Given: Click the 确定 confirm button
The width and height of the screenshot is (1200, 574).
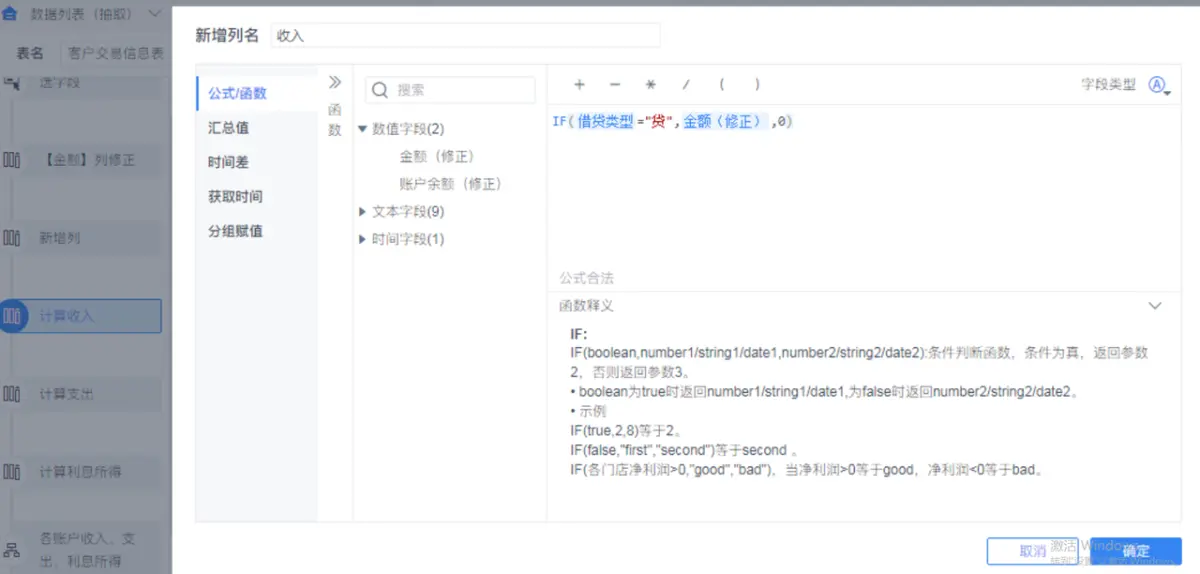Looking at the screenshot, I should coord(1136,551).
